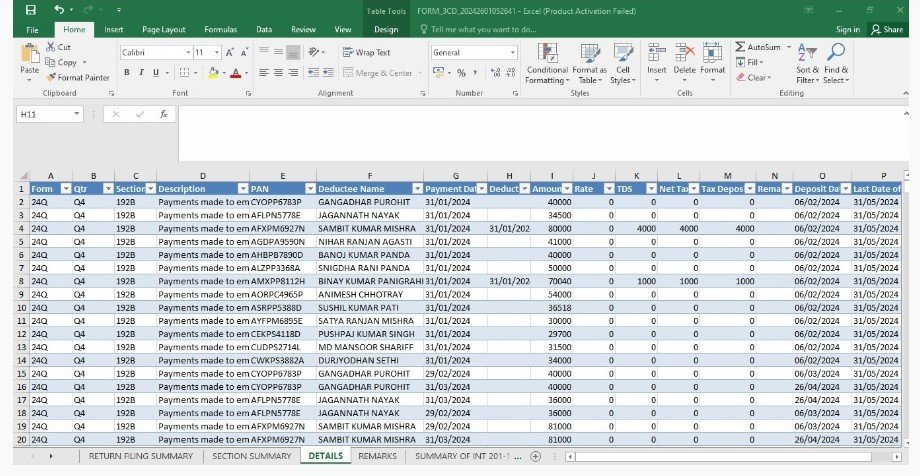Screen dimensions: 920x476
Task: Toggle Bold formatting
Action: tap(127, 73)
